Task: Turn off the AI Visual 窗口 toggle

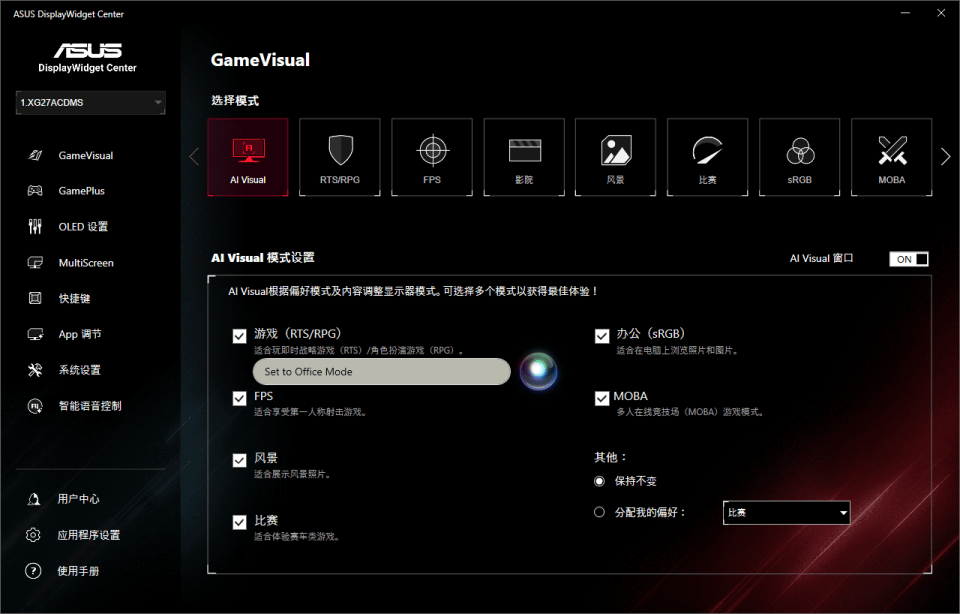Action: (909, 259)
